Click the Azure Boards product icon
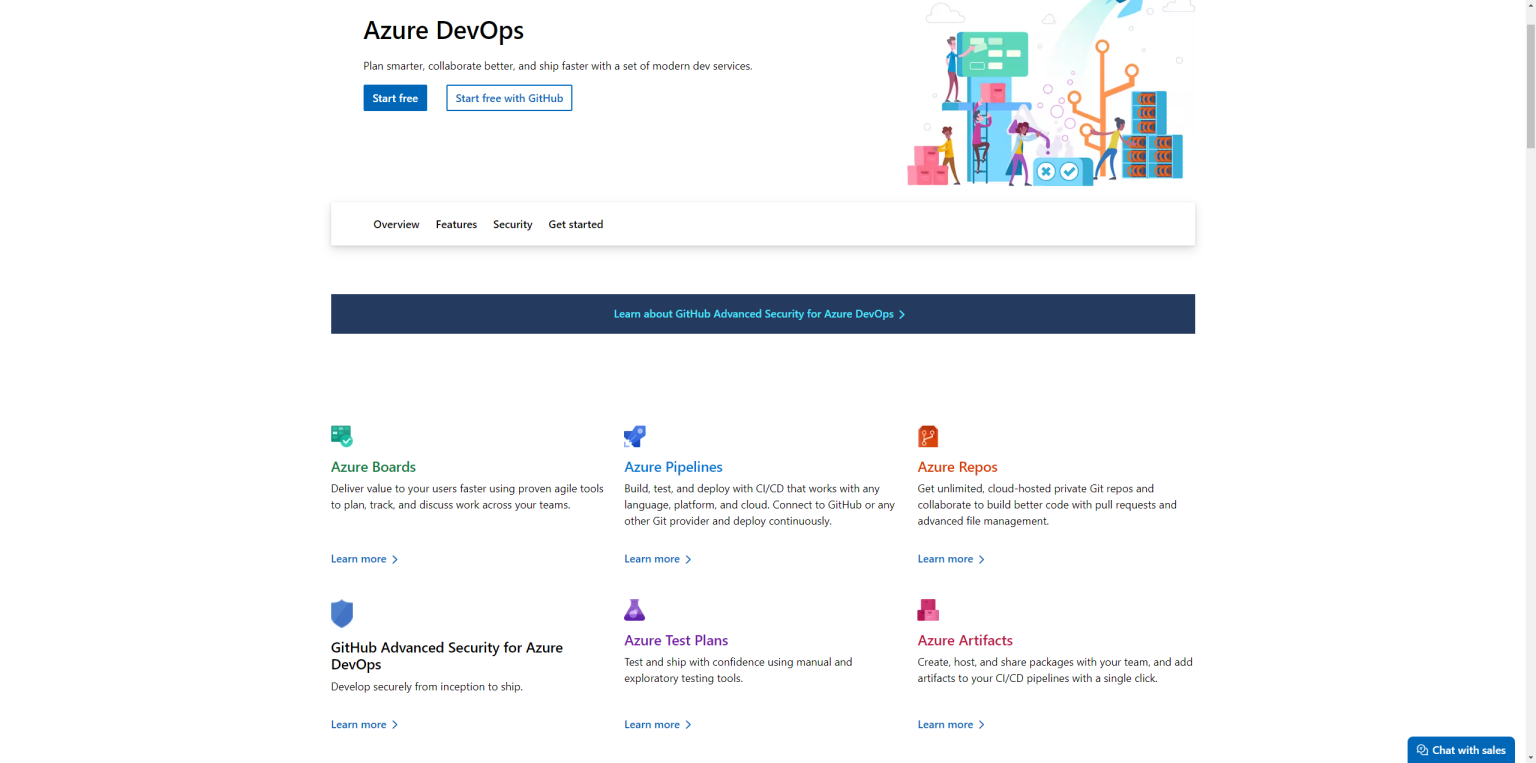This screenshot has width=1536, height=763. click(x=342, y=436)
